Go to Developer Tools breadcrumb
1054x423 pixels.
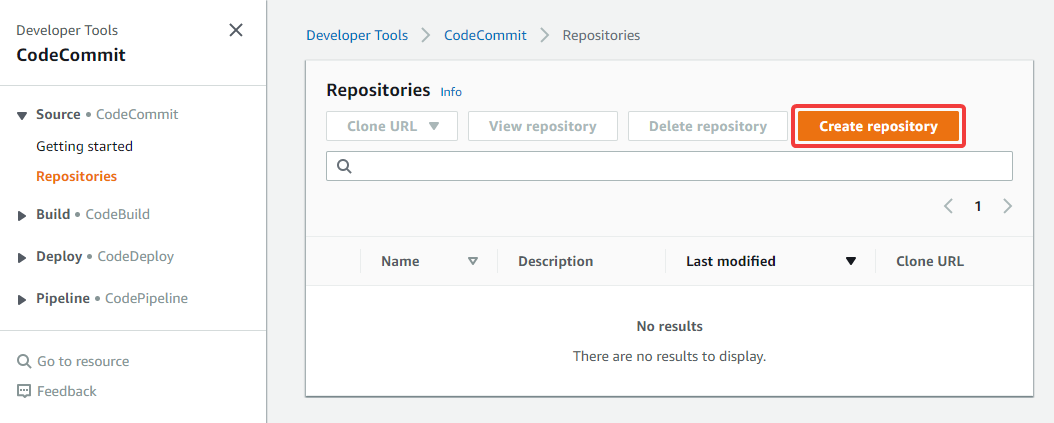(x=357, y=35)
